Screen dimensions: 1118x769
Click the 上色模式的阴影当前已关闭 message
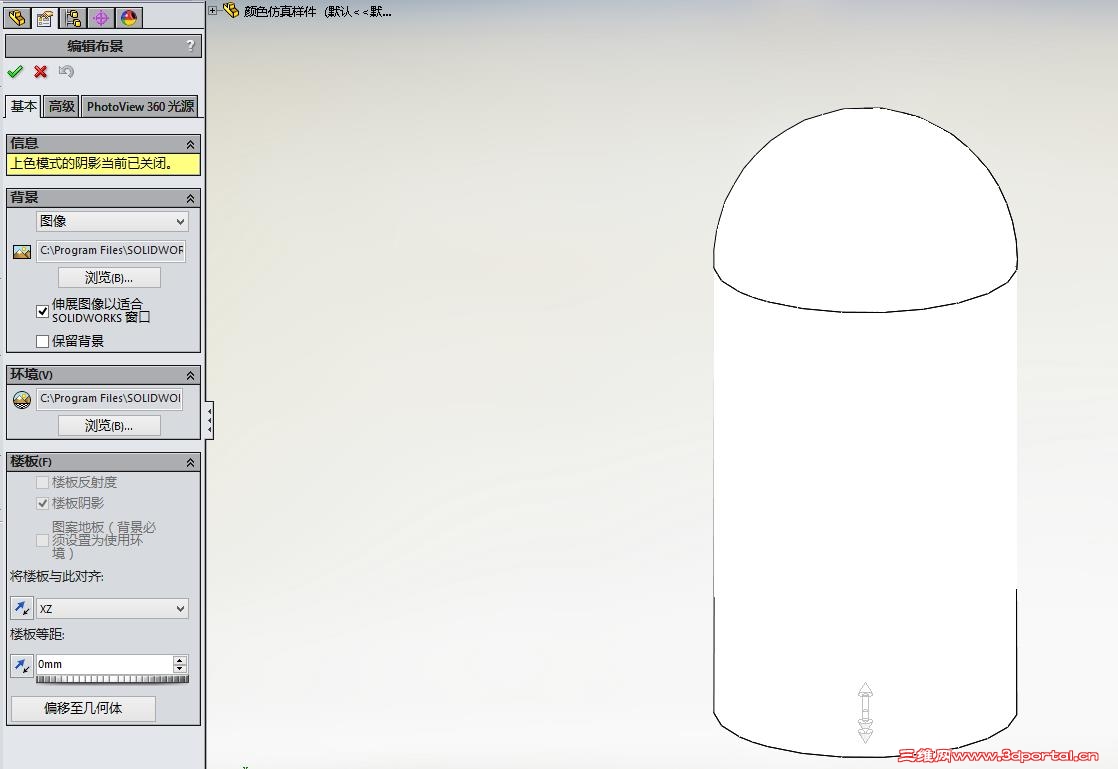pos(103,164)
